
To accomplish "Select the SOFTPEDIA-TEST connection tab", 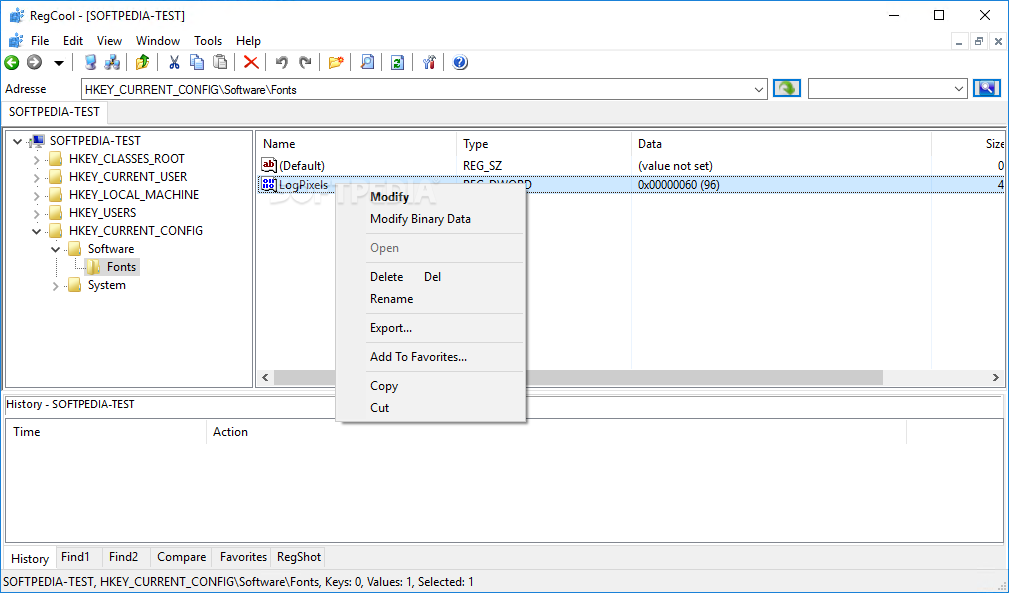I will click(55, 112).
